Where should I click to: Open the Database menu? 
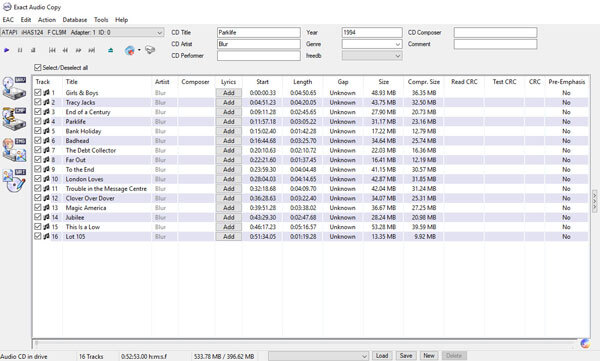[x=75, y=20]
